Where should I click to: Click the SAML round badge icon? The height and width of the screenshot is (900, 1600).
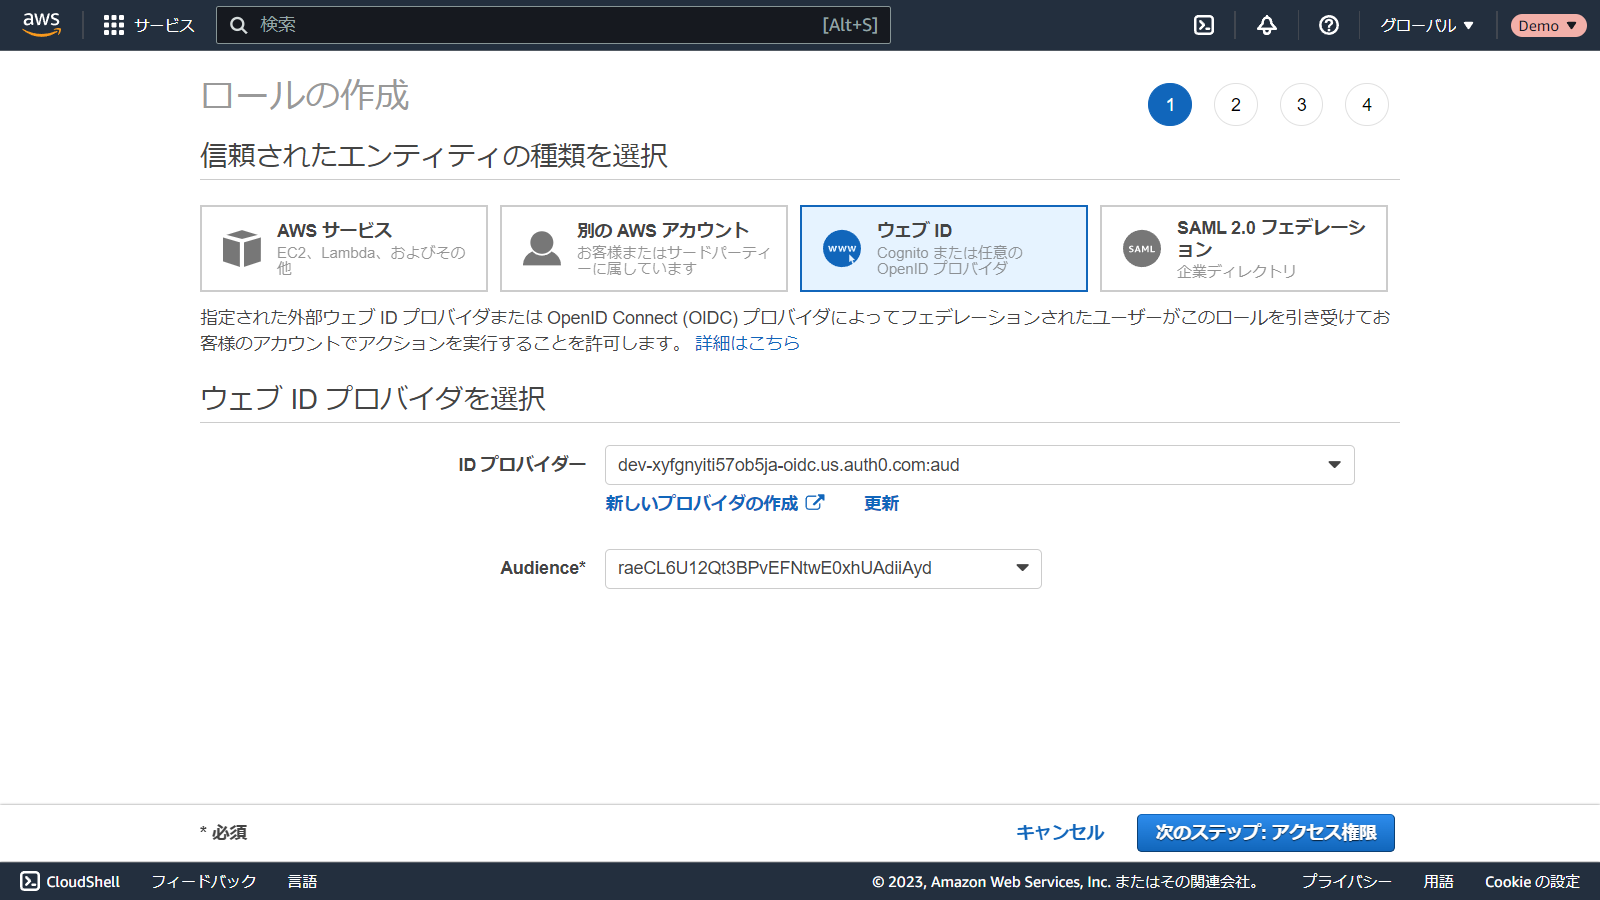click(1141, 249)
